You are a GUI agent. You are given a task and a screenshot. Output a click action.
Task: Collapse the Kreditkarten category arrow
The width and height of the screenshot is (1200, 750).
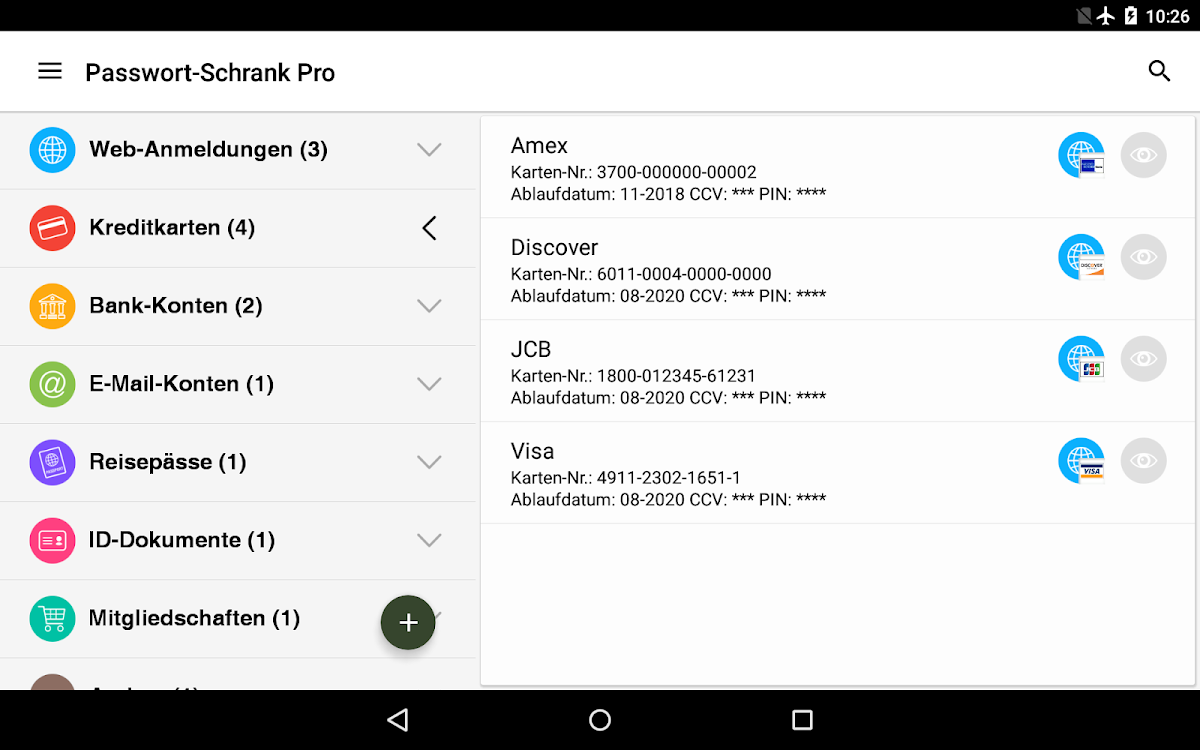[429, 228]
